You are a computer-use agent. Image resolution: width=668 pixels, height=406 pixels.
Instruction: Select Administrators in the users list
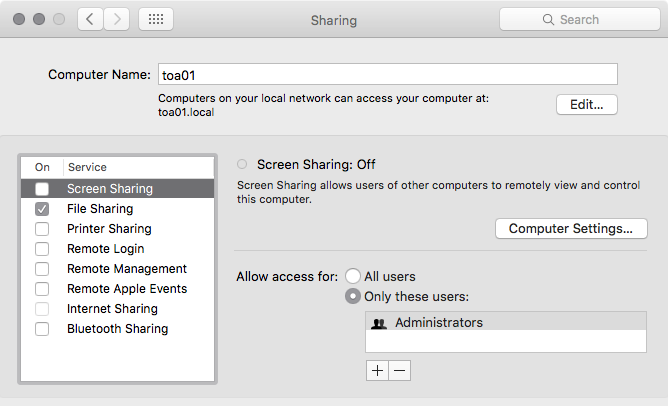point(506,322)
